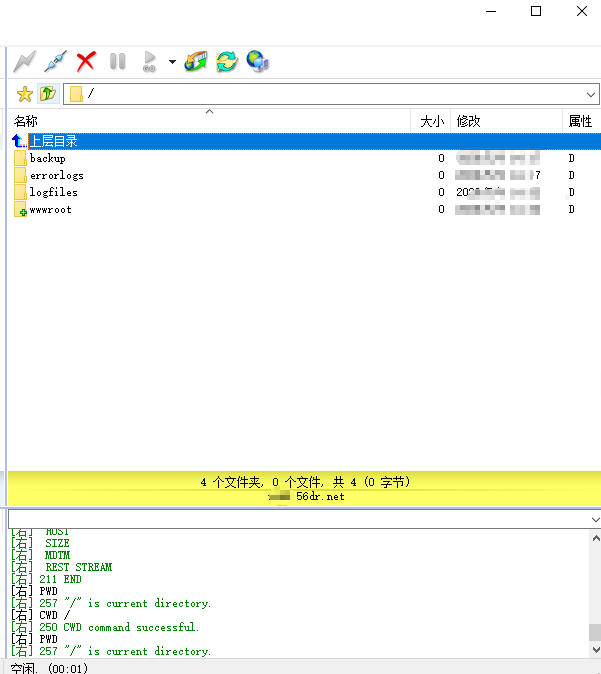Expand the remote path dropdown arrow
Viewport: 601px width, 674px height.
coord(591,94)
